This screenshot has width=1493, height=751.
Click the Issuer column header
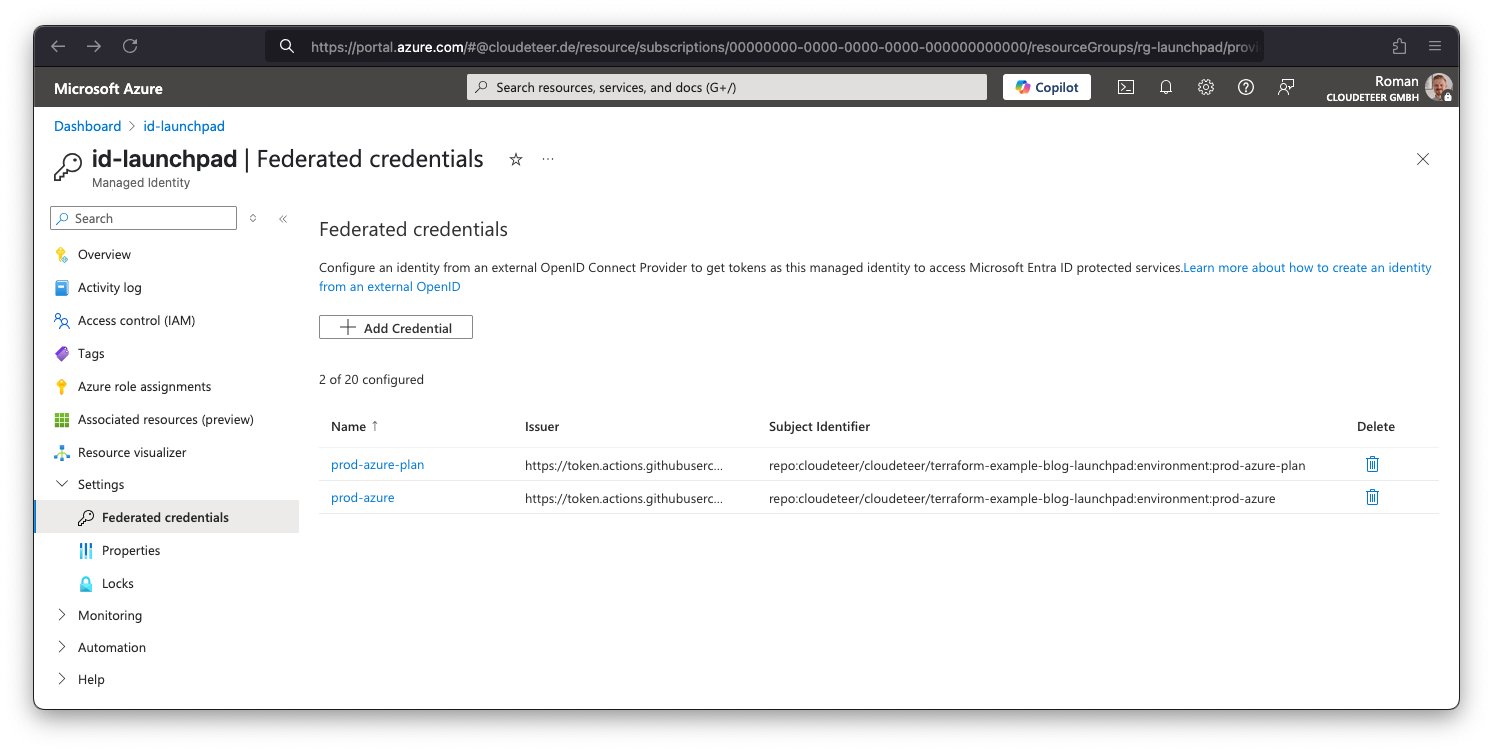[542, 426]
